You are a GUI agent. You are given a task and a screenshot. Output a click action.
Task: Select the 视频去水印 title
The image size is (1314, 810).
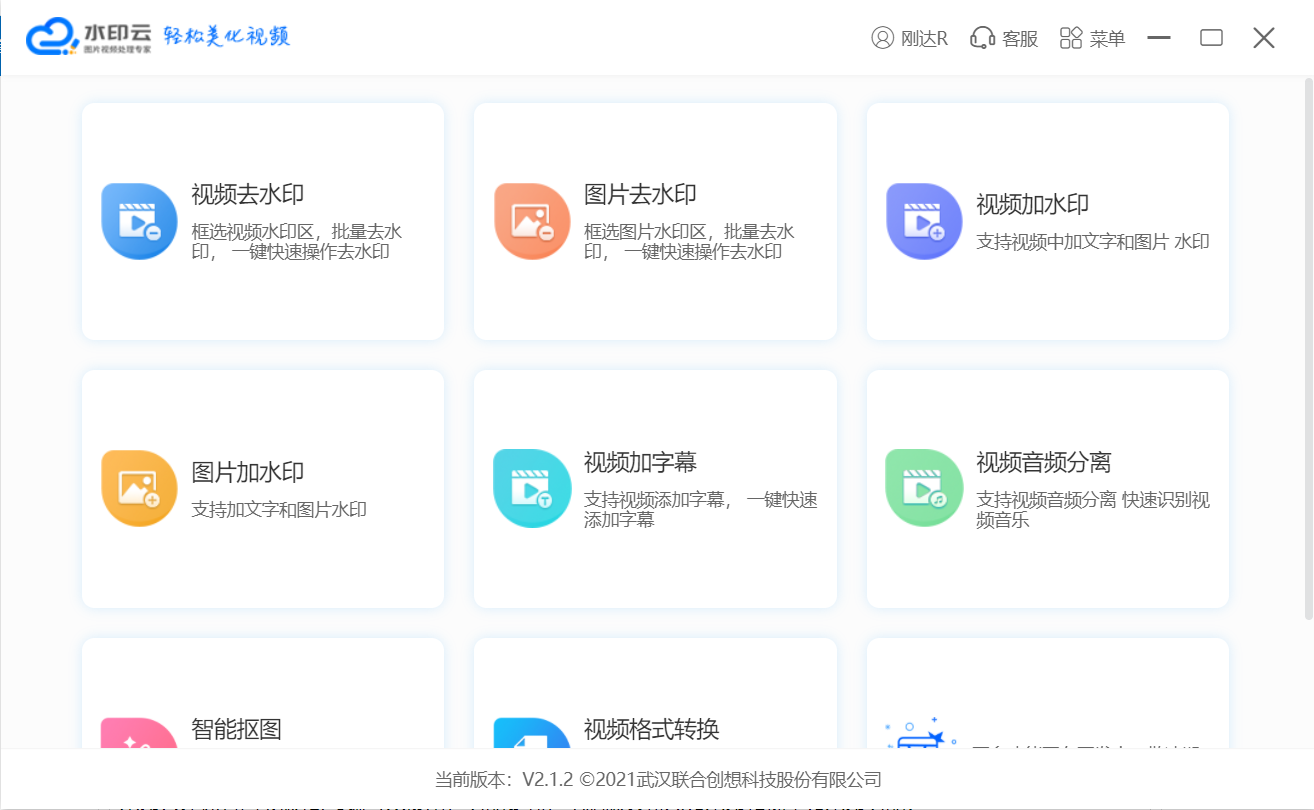(x=248, y=195)
